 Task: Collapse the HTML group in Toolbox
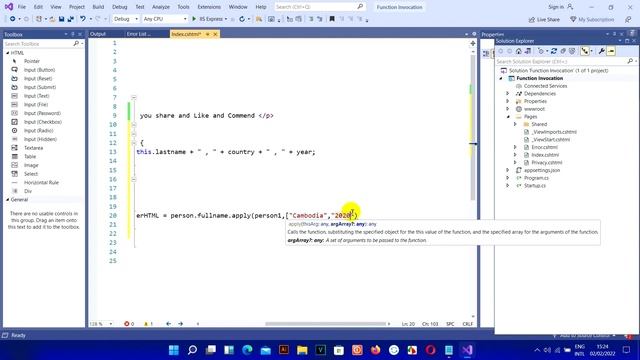coord(8,53)
